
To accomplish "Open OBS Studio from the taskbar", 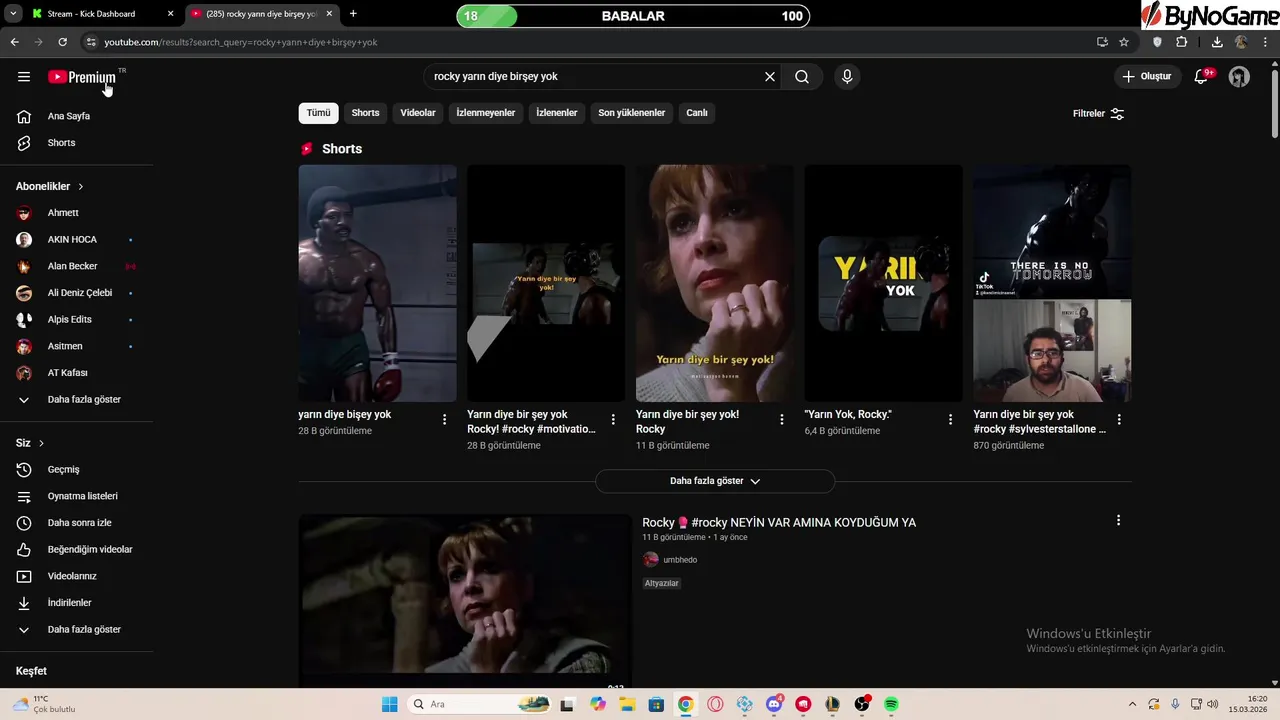I will click(x=862, y=704).
